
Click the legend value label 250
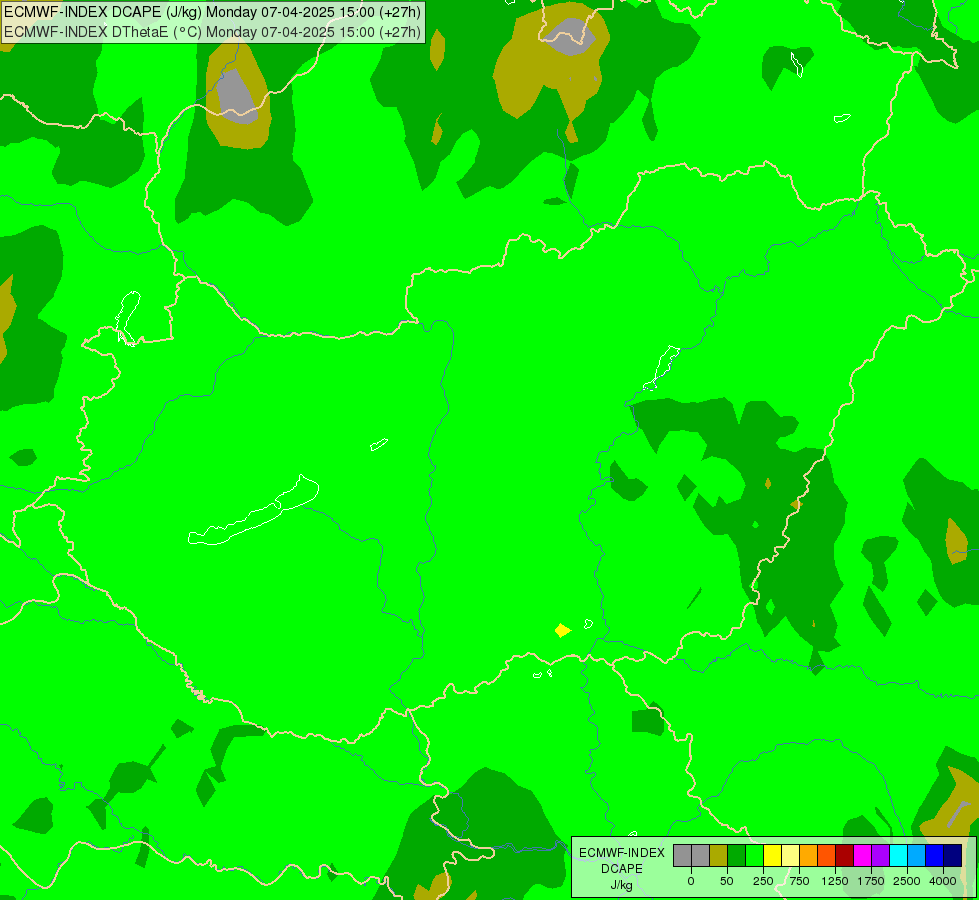(763, 881)
